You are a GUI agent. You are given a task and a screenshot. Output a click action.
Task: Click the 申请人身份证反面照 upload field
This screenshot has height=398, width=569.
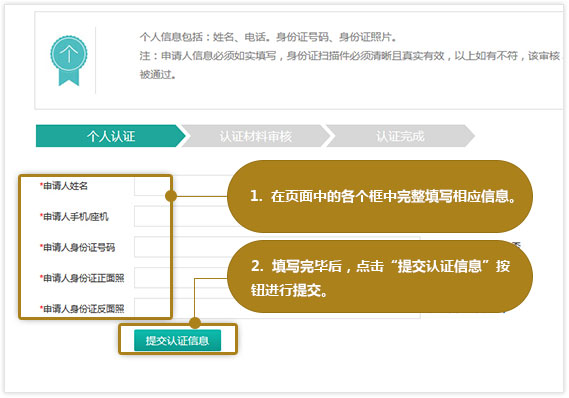coord(278,308)
